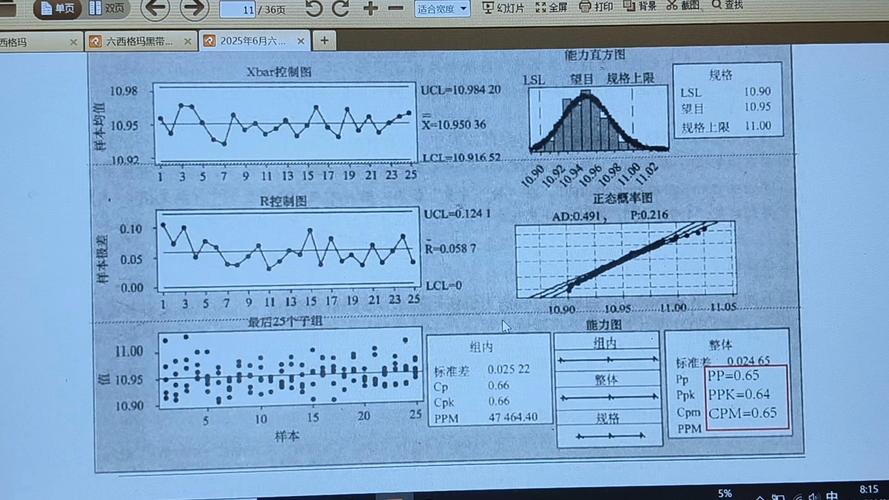The image size is (889, 500).
Task: Click the 正态概率图 title
Action: pyautogui.click(x=623, y=198)
